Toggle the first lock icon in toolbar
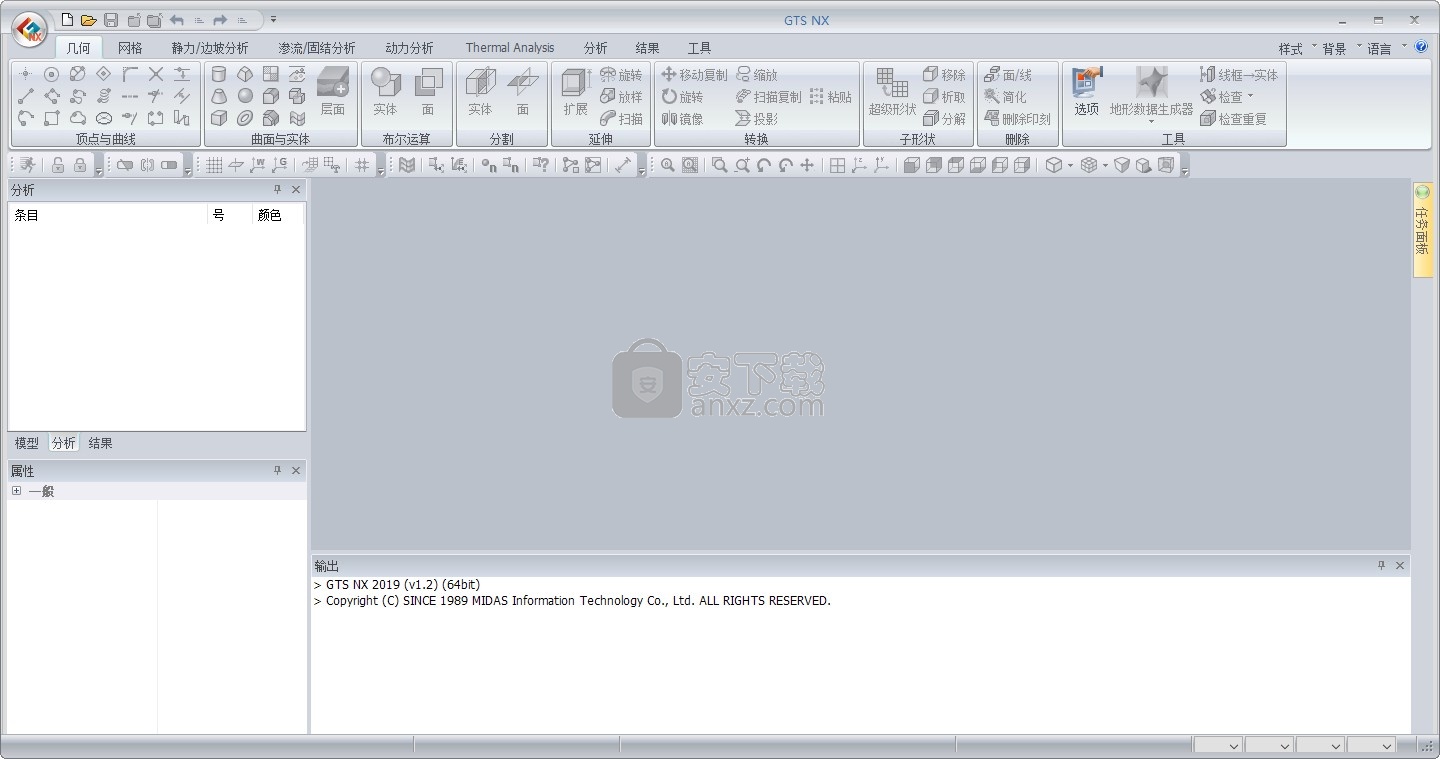 (58, 165)
